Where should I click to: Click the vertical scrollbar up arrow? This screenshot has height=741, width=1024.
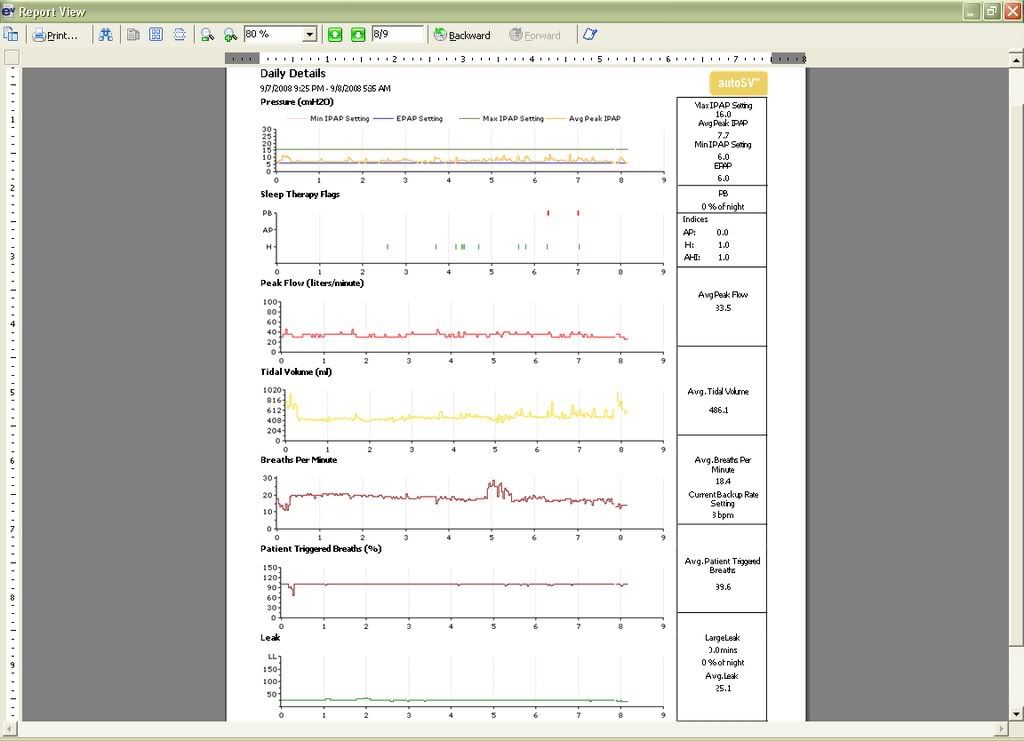[x=1015, y=59]
